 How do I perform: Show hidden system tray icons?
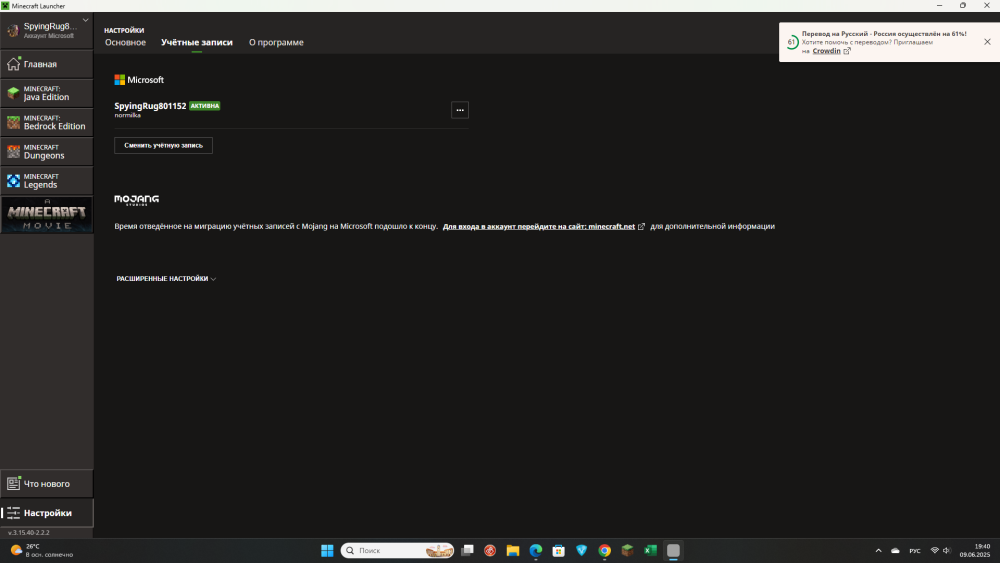[x=878, y=551]
